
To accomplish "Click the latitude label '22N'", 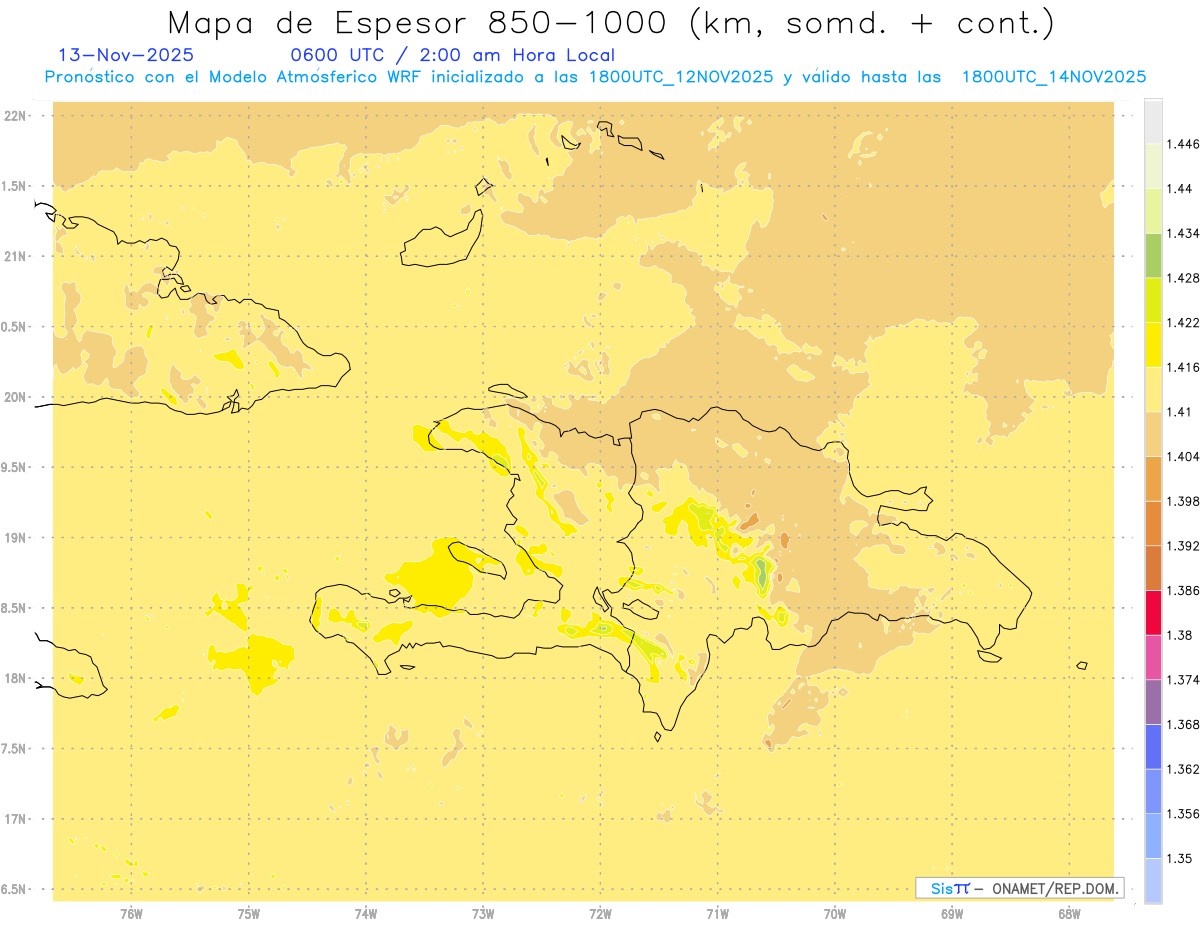I will pos(14,115).
